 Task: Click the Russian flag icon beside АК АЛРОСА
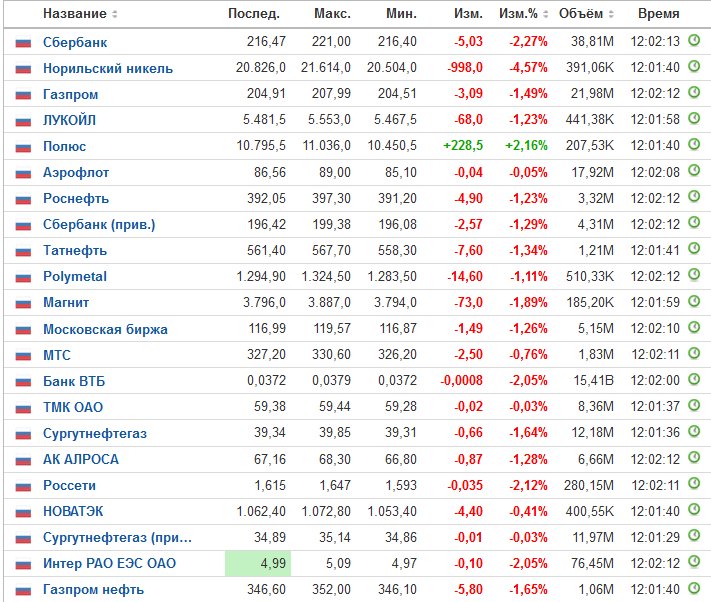click(x=23, y=460)
